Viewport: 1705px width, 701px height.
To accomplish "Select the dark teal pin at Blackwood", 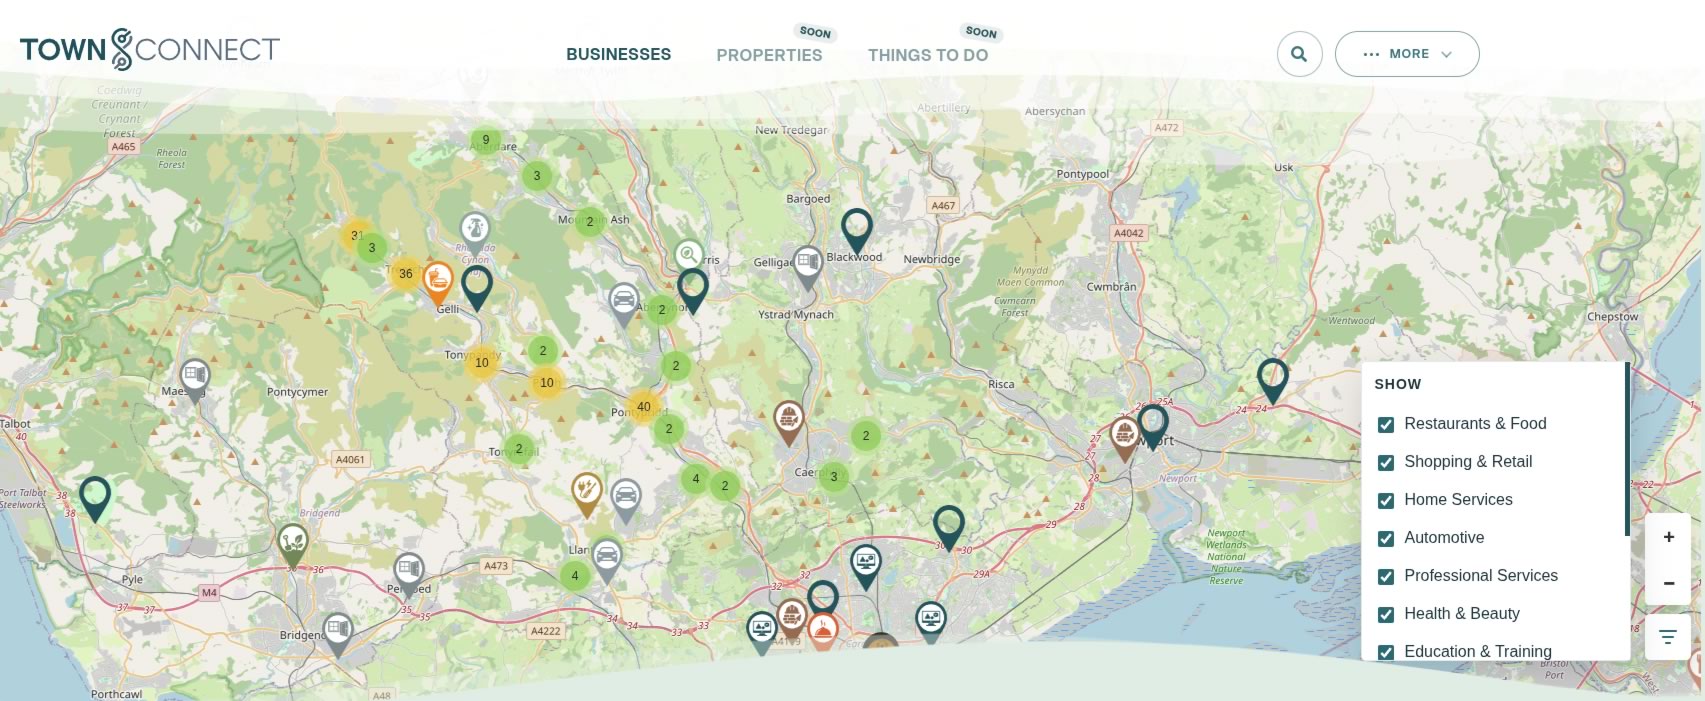I will point(857,231).
